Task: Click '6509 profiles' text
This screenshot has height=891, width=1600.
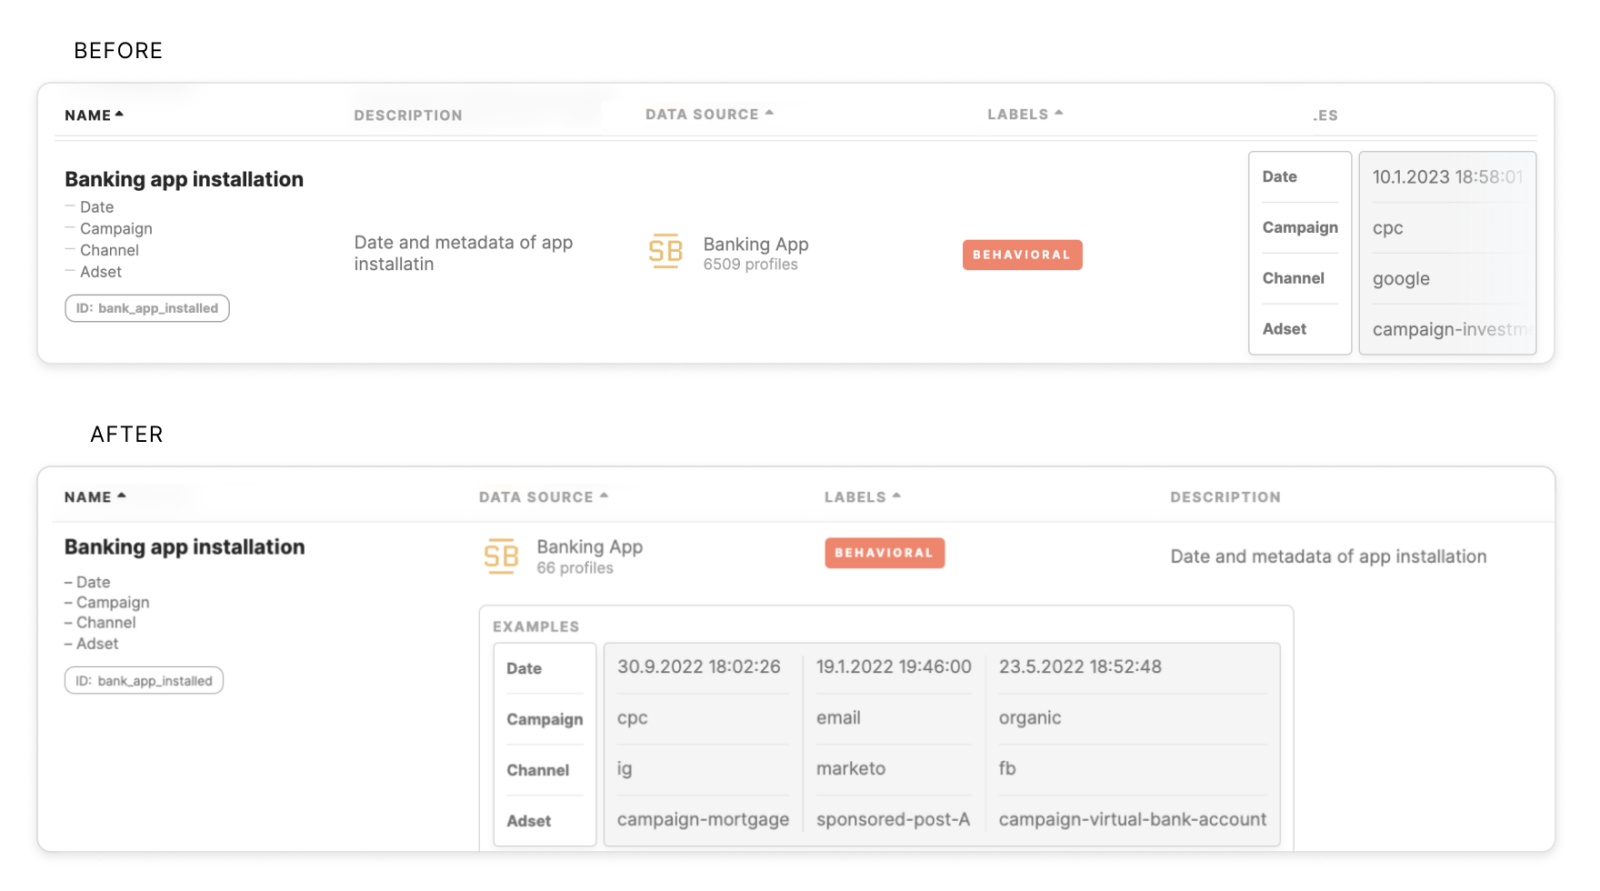Action: point(750,265)
